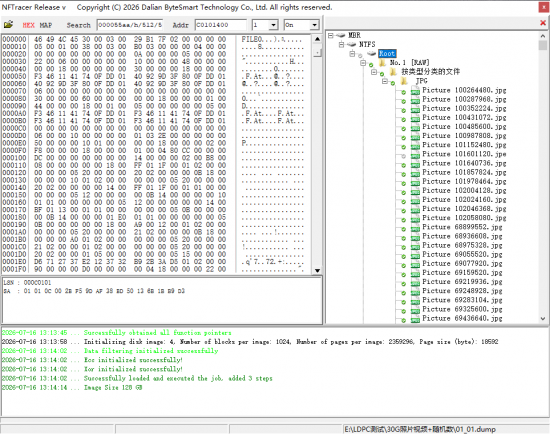
Task: Collapse the MBR tree node
Action: 330,35
